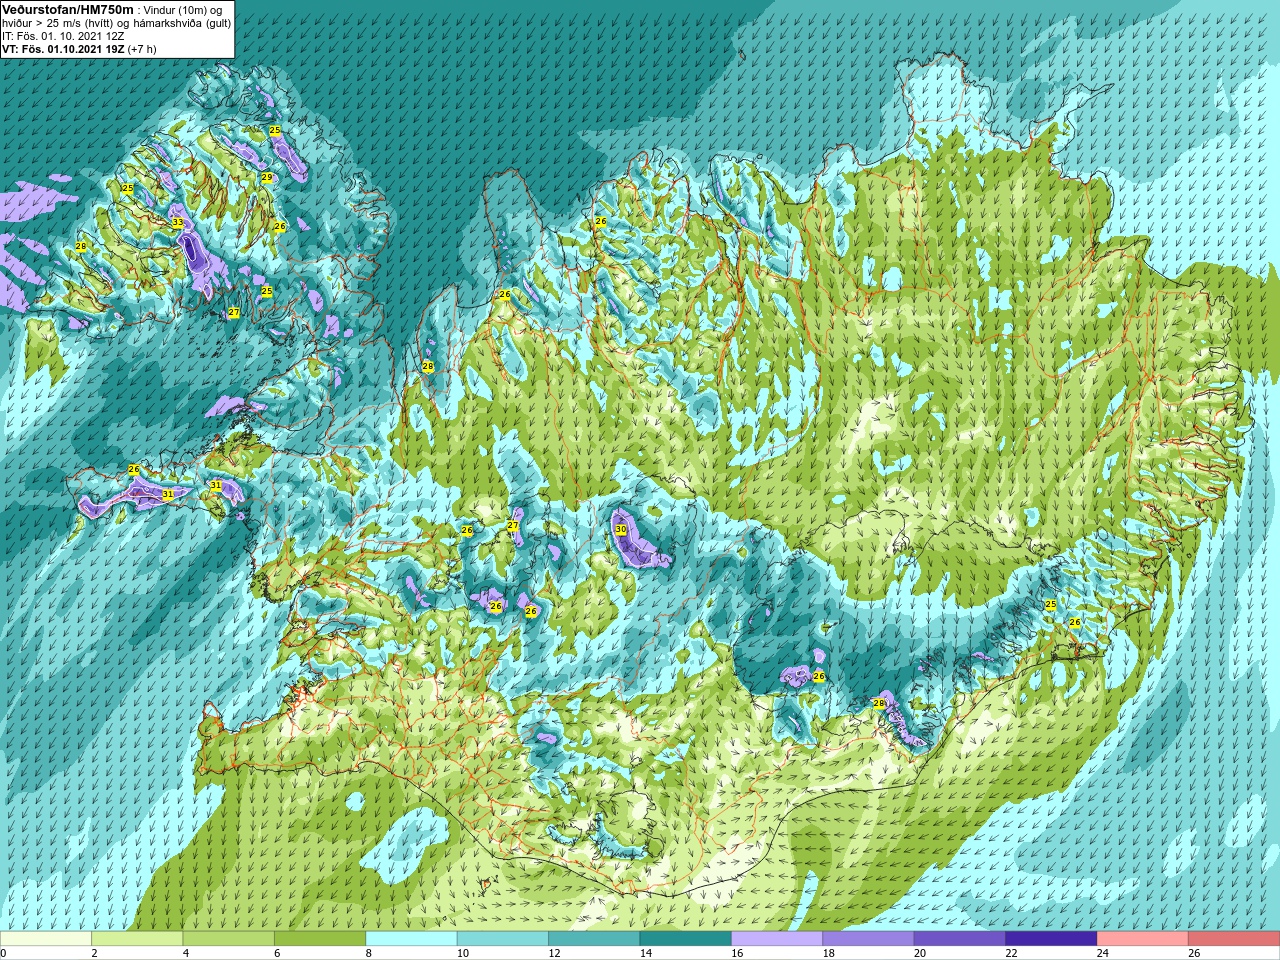Viewport: 1280px width, 960px height.
Task: Click the 0–2 m/s pale yellow legend swatch
Action: coord(46,939)
